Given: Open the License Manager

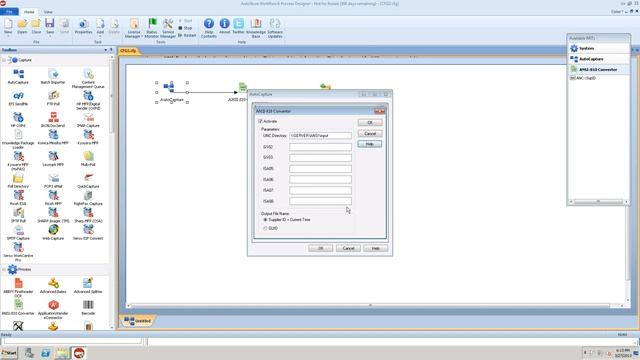Looking at the screenshot, I should click(134, 28).
